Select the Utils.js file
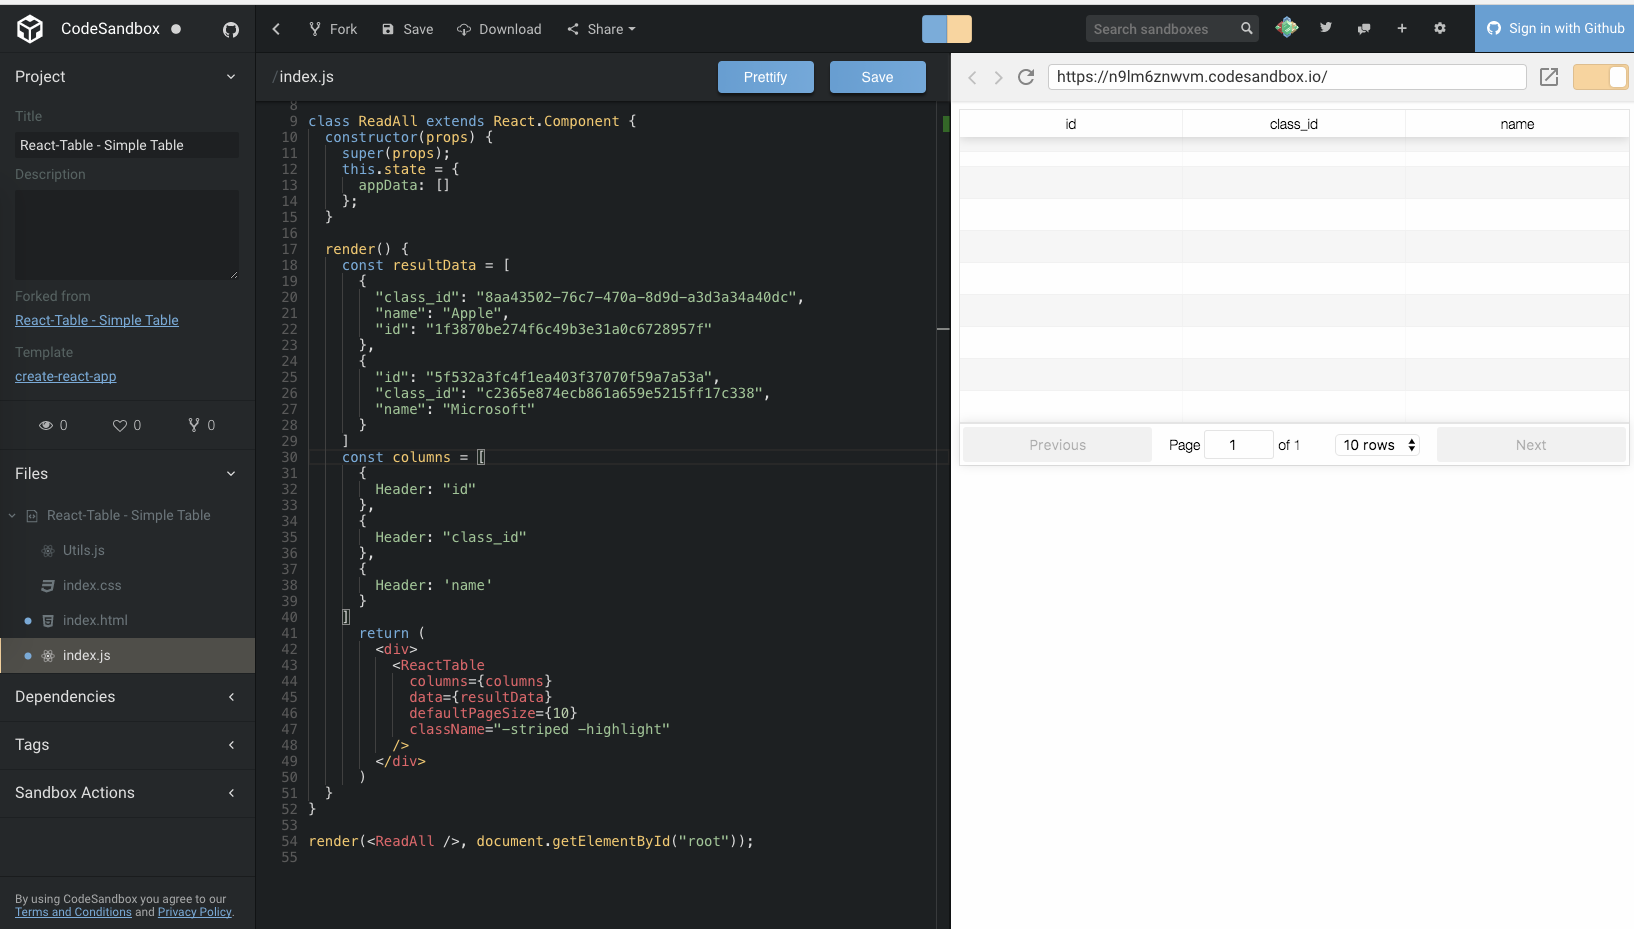The height and width of the screenshot is (929, 1634). click(x=83, y=550)
